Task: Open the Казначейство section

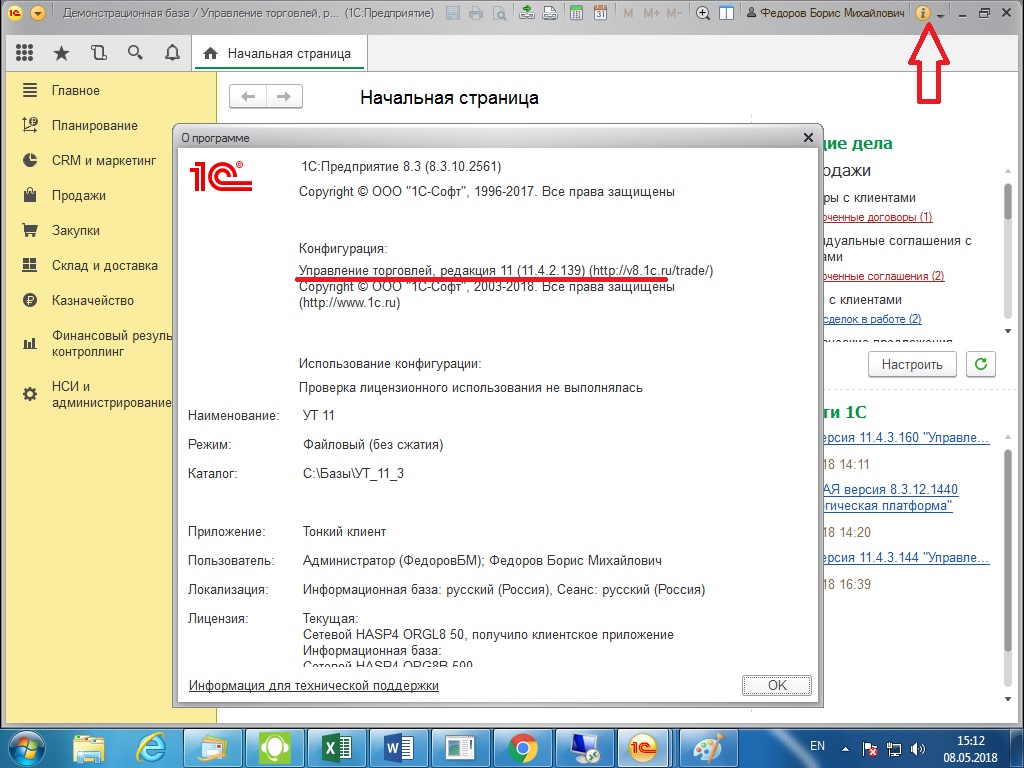Action: coord(93,300)
